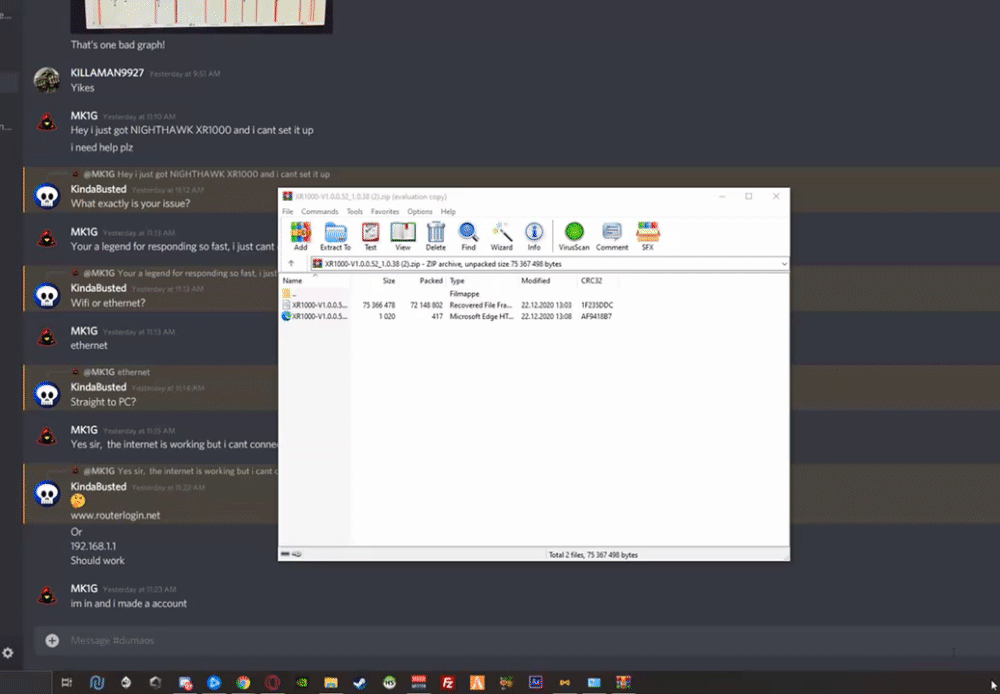Open Steam from taskbar
The height and width of the screenshot is (694, 1000).
(360, 683)
